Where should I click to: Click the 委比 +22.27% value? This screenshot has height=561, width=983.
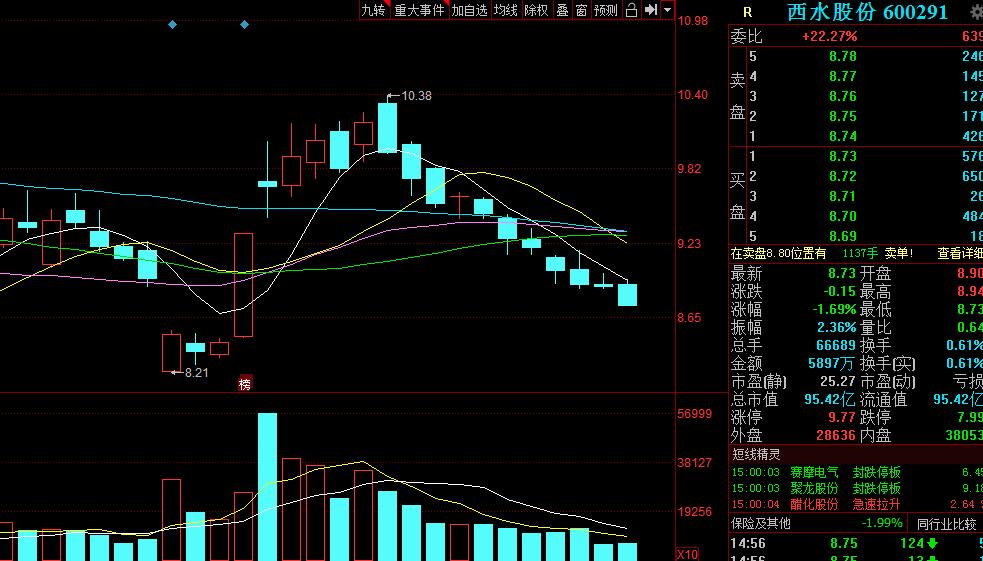coord(829,36)
